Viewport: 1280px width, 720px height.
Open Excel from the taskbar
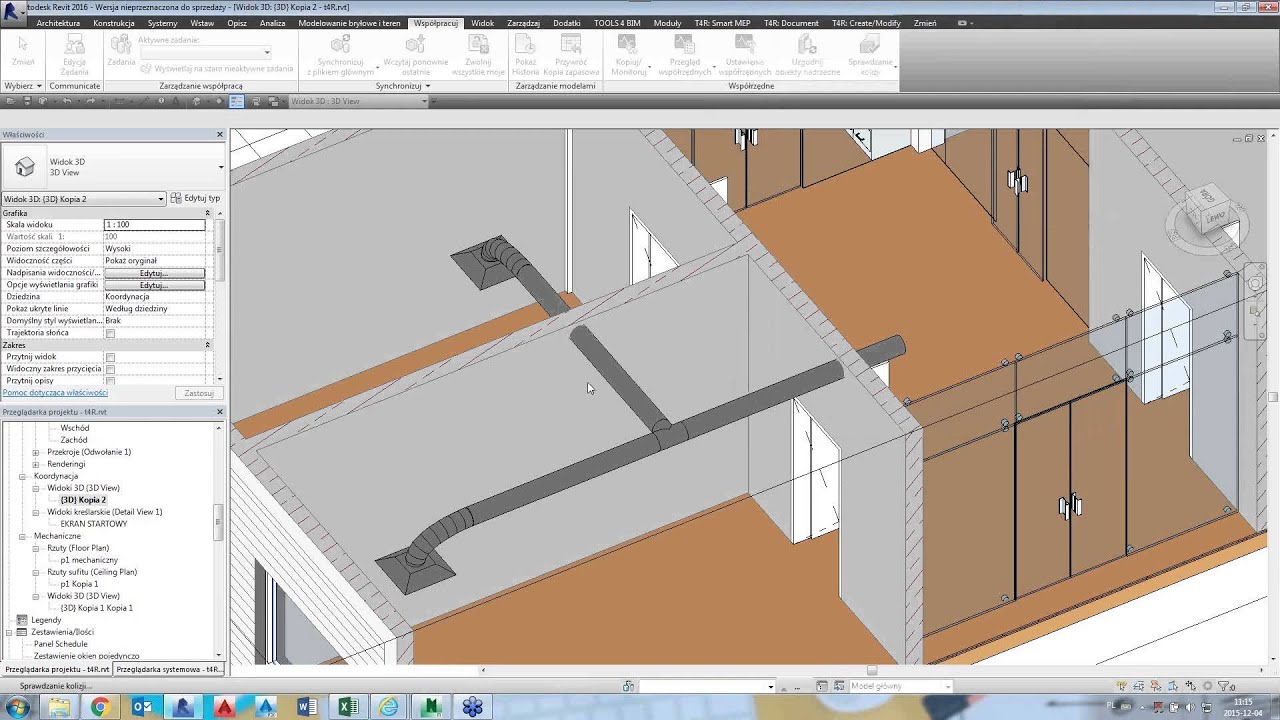[348, 707]
